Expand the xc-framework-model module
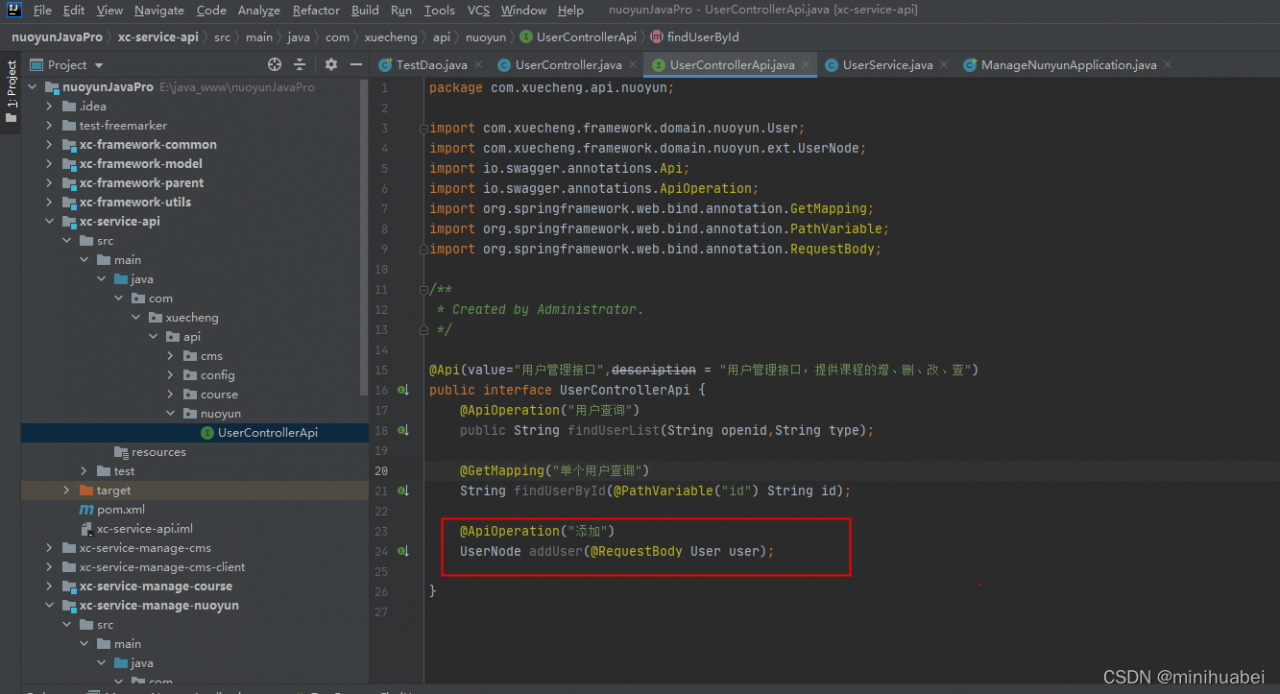The image size is (1280, 694). (50, 163)
